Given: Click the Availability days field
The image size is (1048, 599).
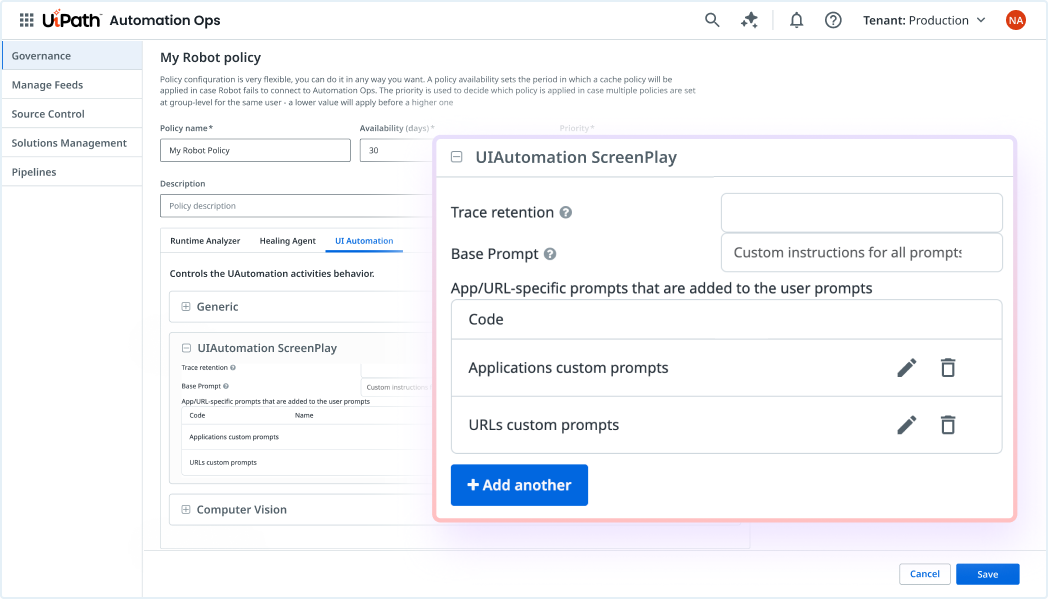Looking at the screenshot, I should 397,150.
